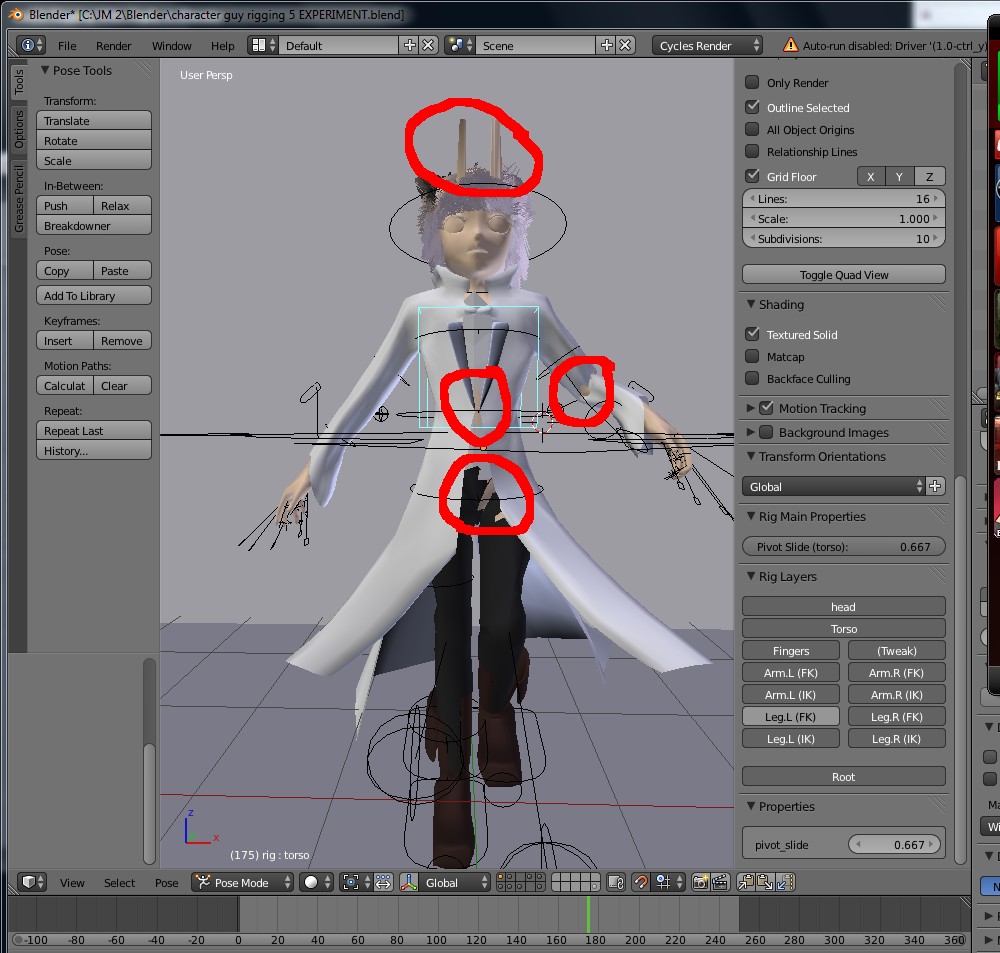Click the OpenGL render animation clapper icon
This screenshot has height=953, width=1000.
tap(719, 882)
